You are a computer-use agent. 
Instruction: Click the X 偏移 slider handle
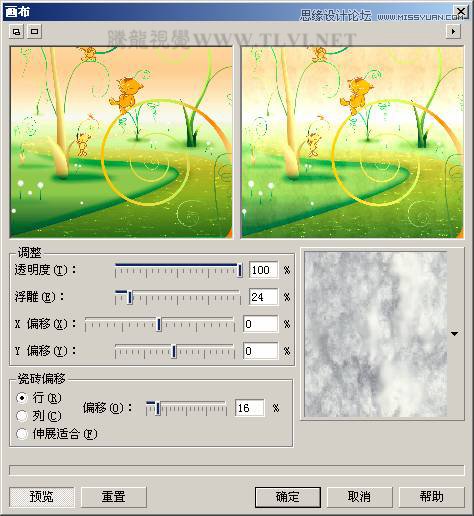(159, 324)
